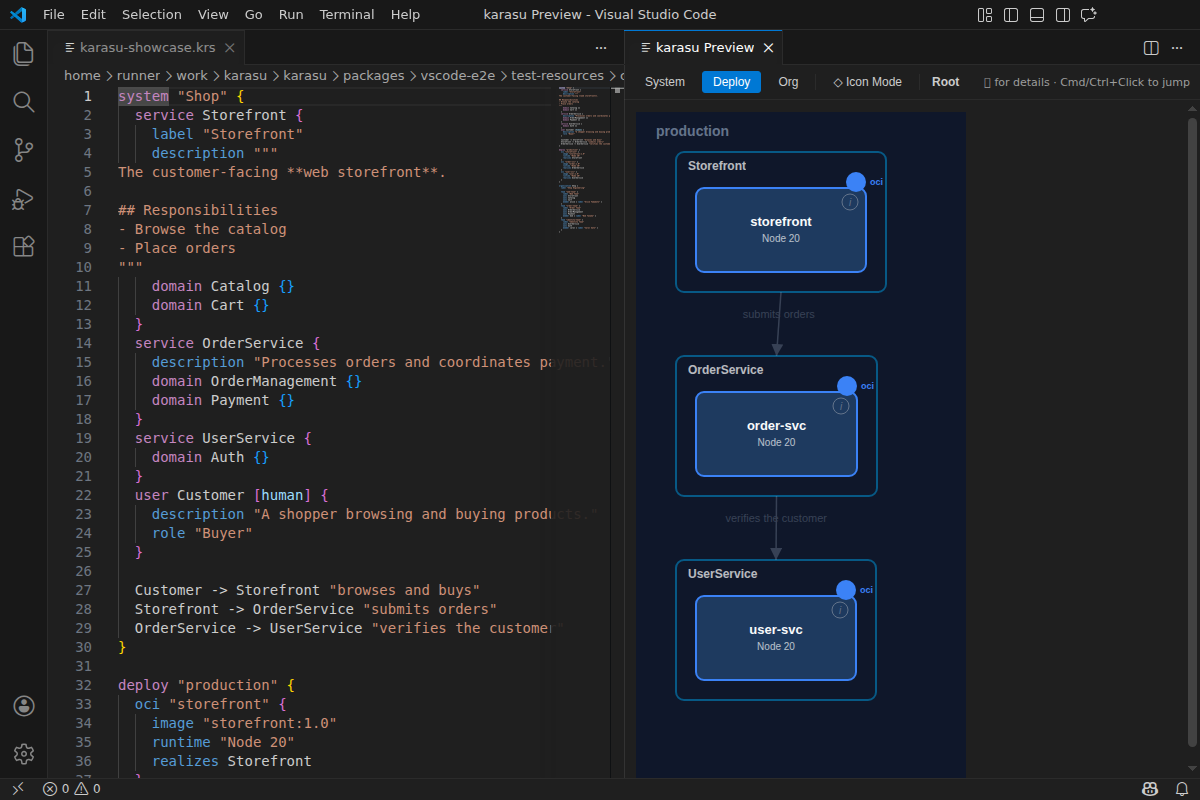Toggle the bottom panel icon

click(x=1037, y=15)
